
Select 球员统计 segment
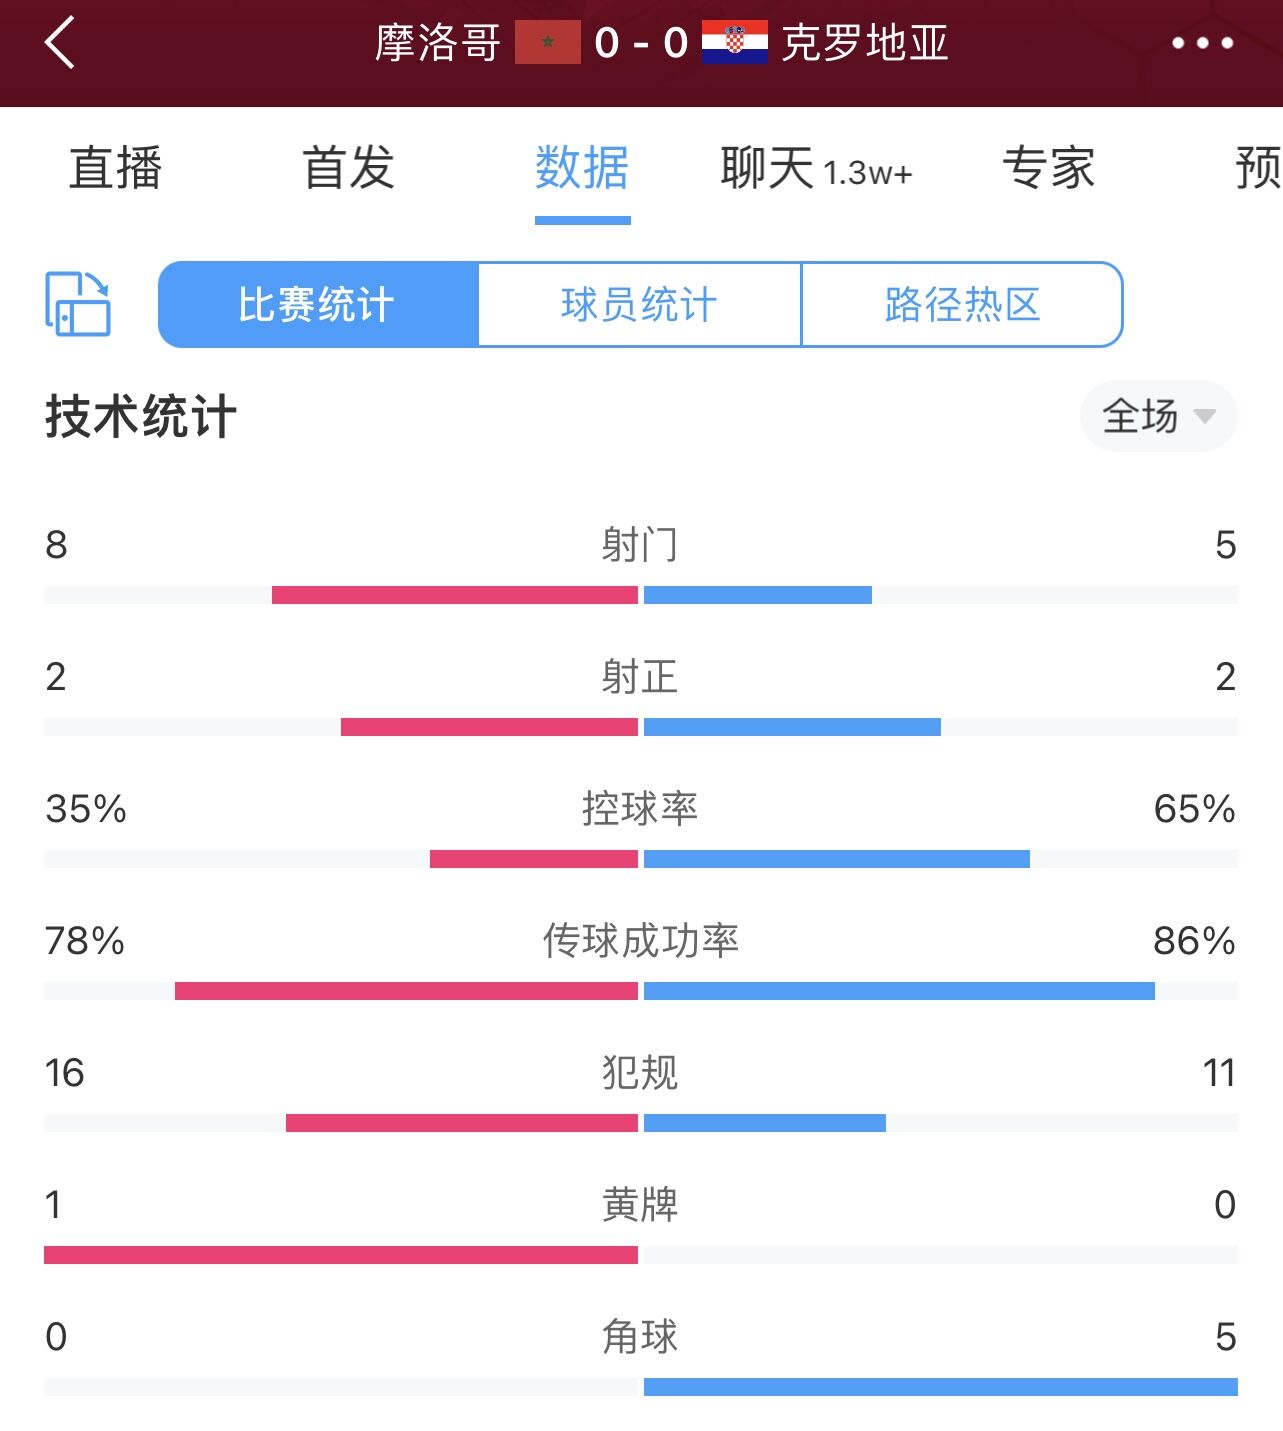click(x=640, y=305)
